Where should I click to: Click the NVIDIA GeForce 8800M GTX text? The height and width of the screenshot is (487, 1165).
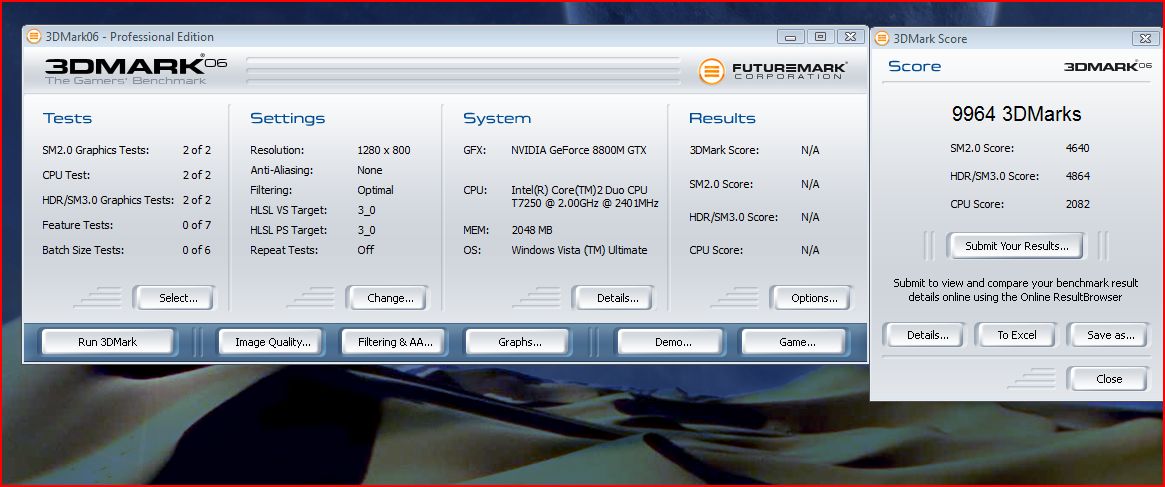[579, 150]
